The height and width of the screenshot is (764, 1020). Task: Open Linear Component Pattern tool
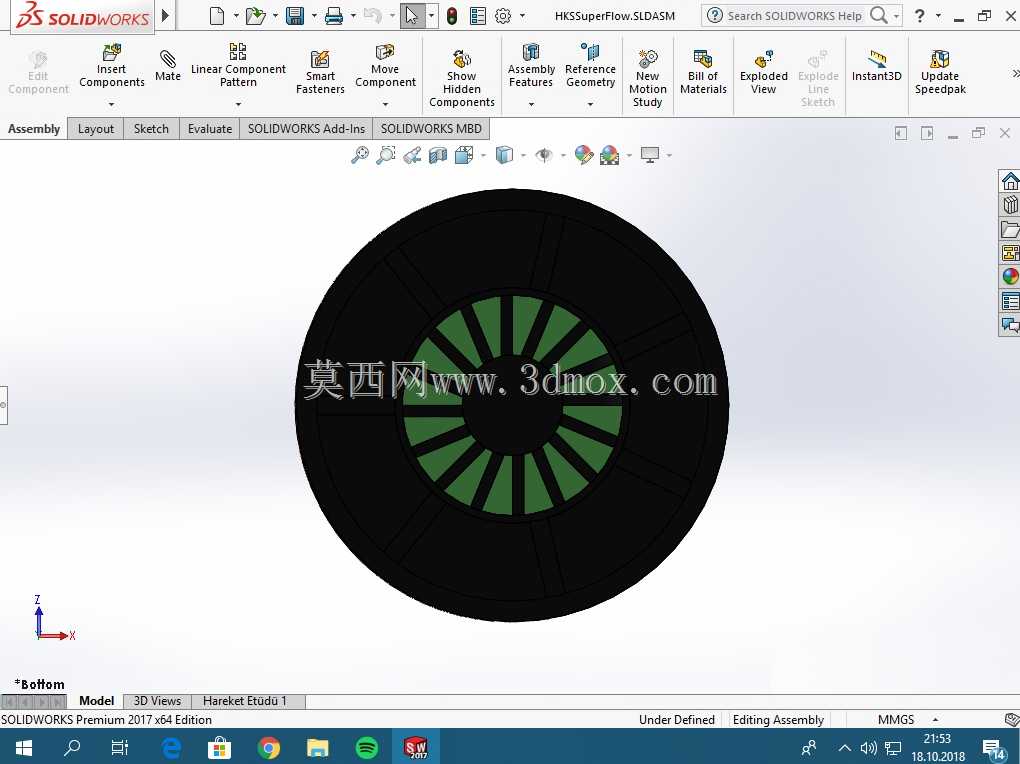(x=238, y=65)
